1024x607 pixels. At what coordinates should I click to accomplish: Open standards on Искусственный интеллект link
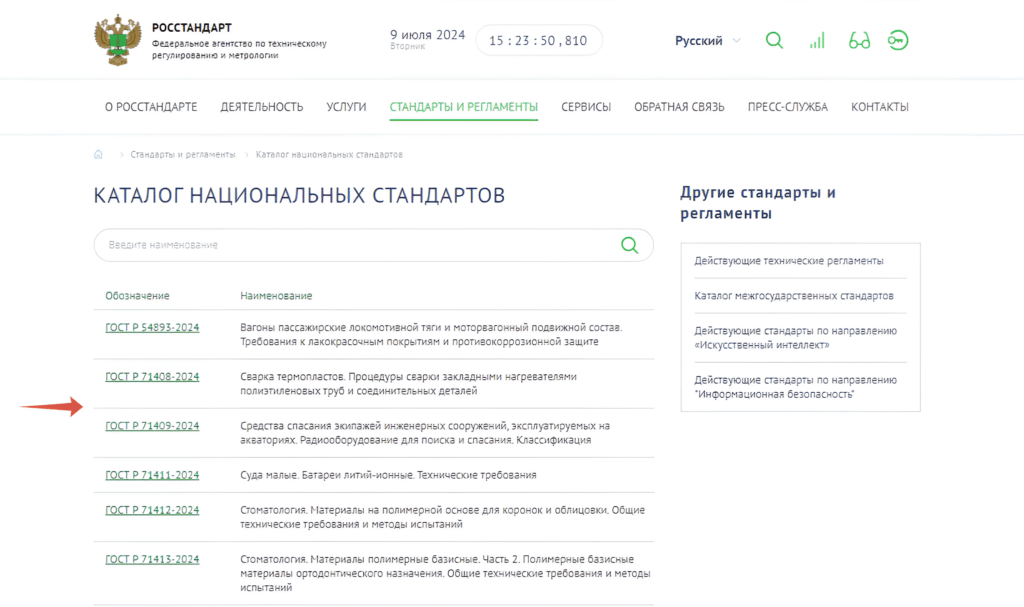pos(795,338)
